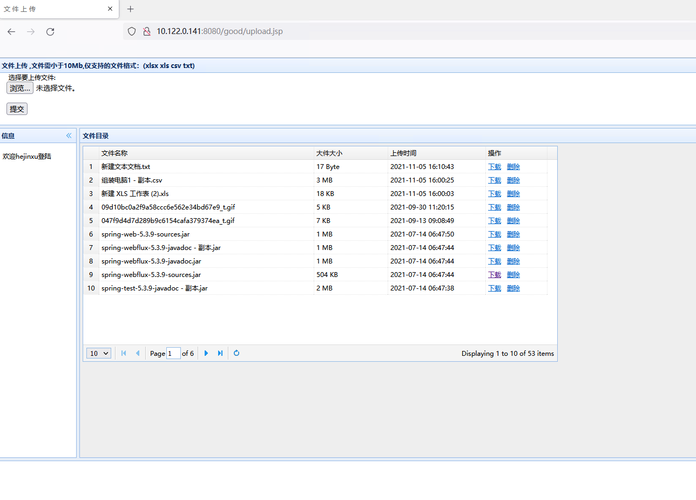Collapse the 信息 panel with the double chevron
Screen dimensions: 696x500
[69, 136]
